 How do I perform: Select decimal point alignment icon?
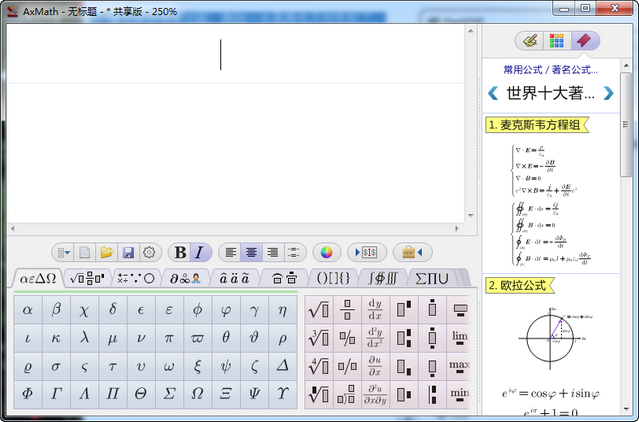pos(294,253)
